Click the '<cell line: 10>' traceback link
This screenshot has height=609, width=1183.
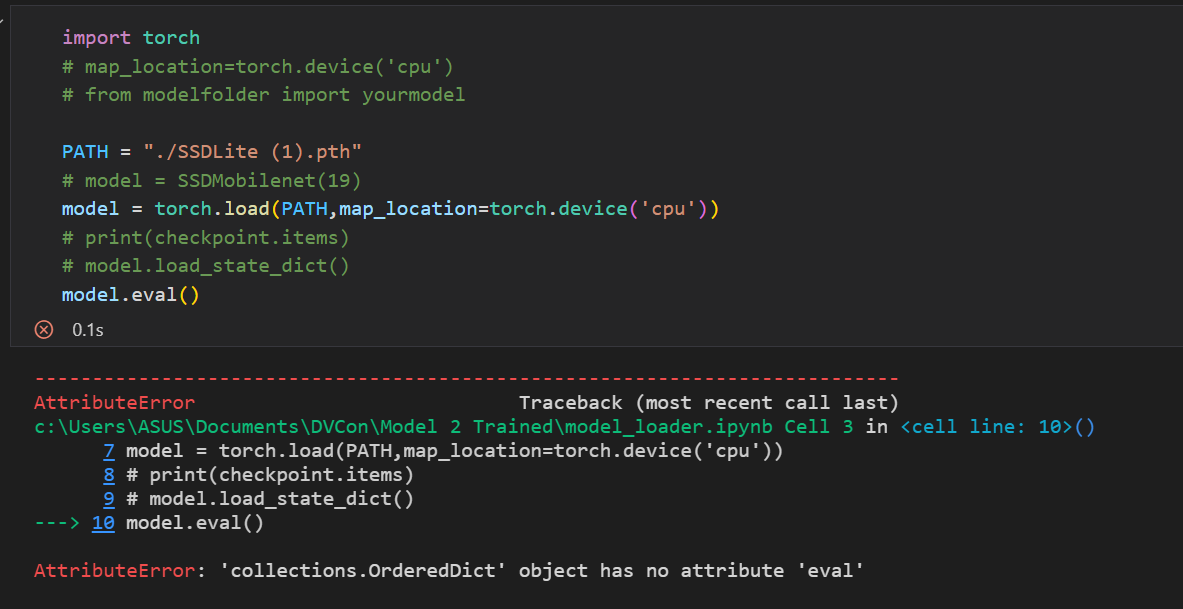point(997,427)
